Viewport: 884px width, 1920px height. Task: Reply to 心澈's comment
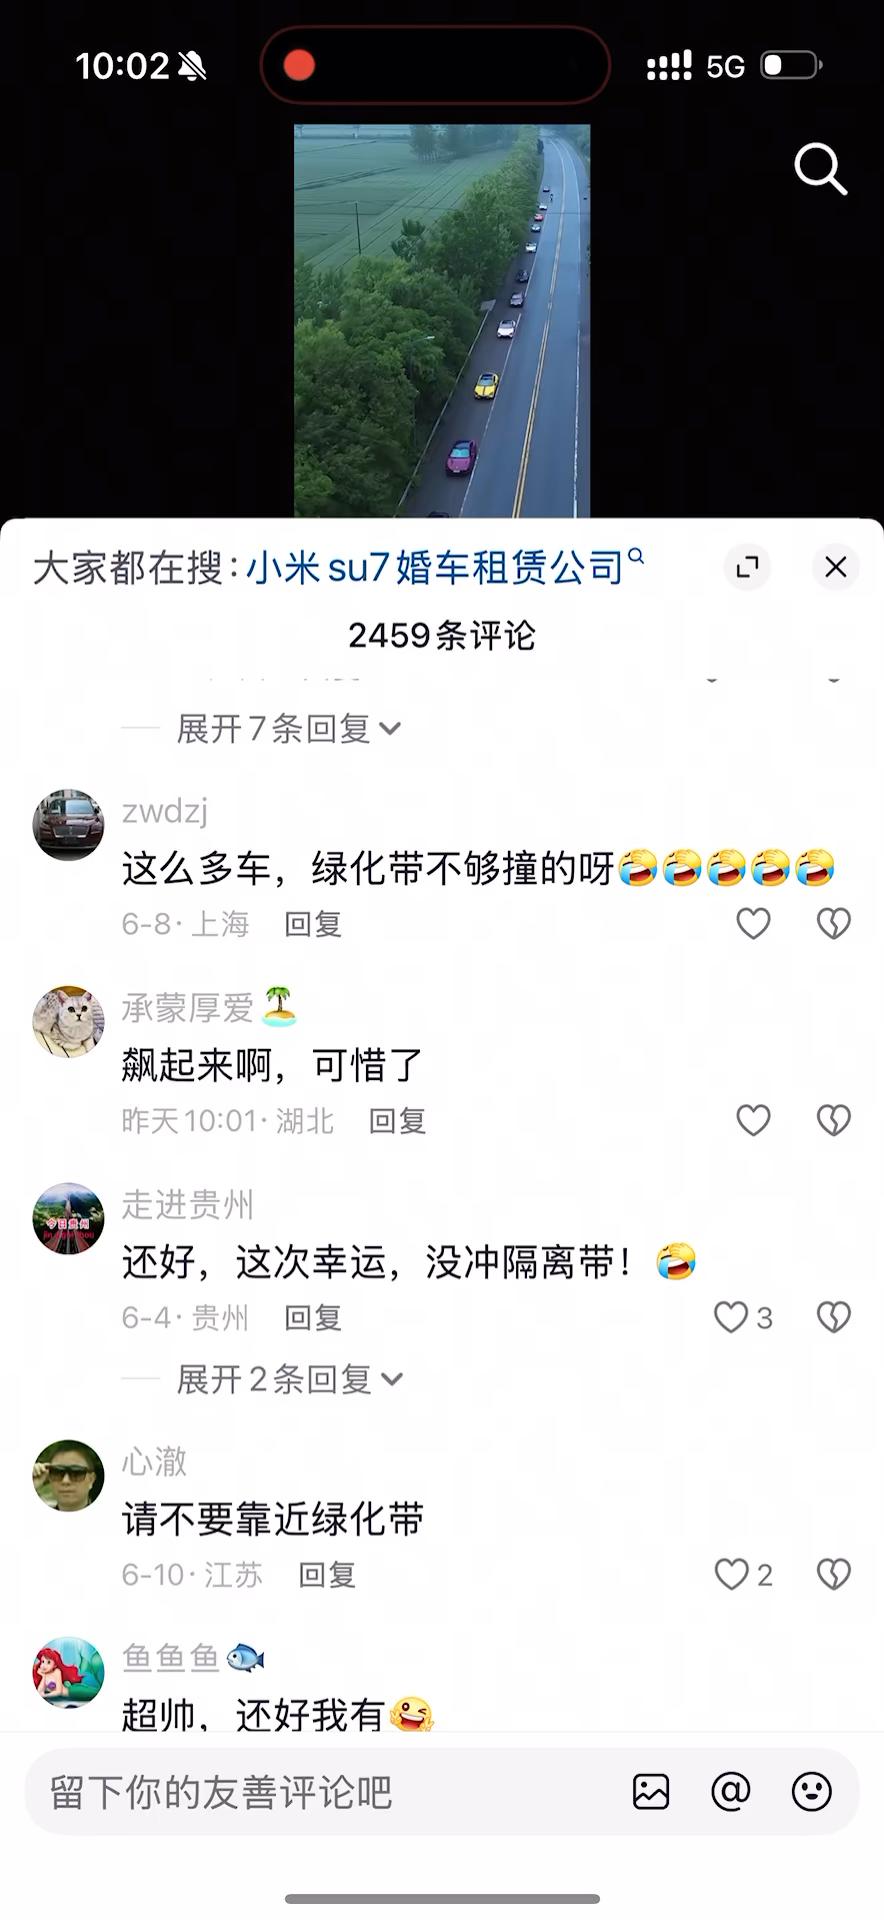click(327, 1575)
